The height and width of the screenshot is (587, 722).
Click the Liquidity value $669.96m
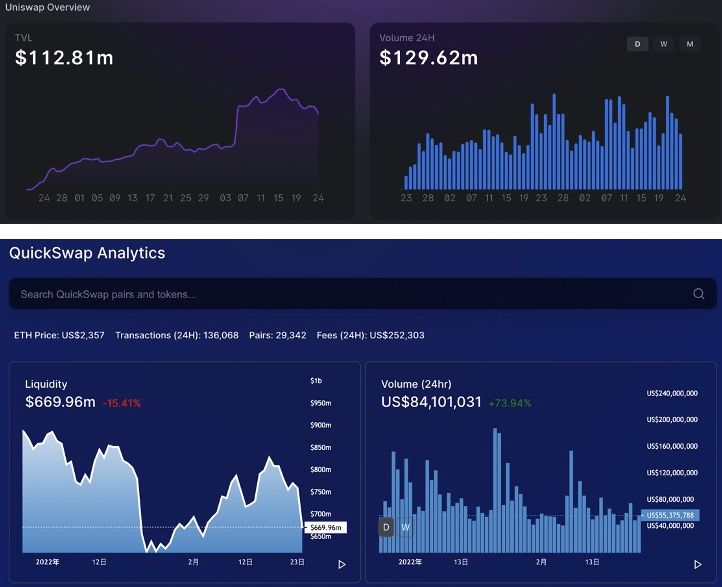click(x=60, y=402)
